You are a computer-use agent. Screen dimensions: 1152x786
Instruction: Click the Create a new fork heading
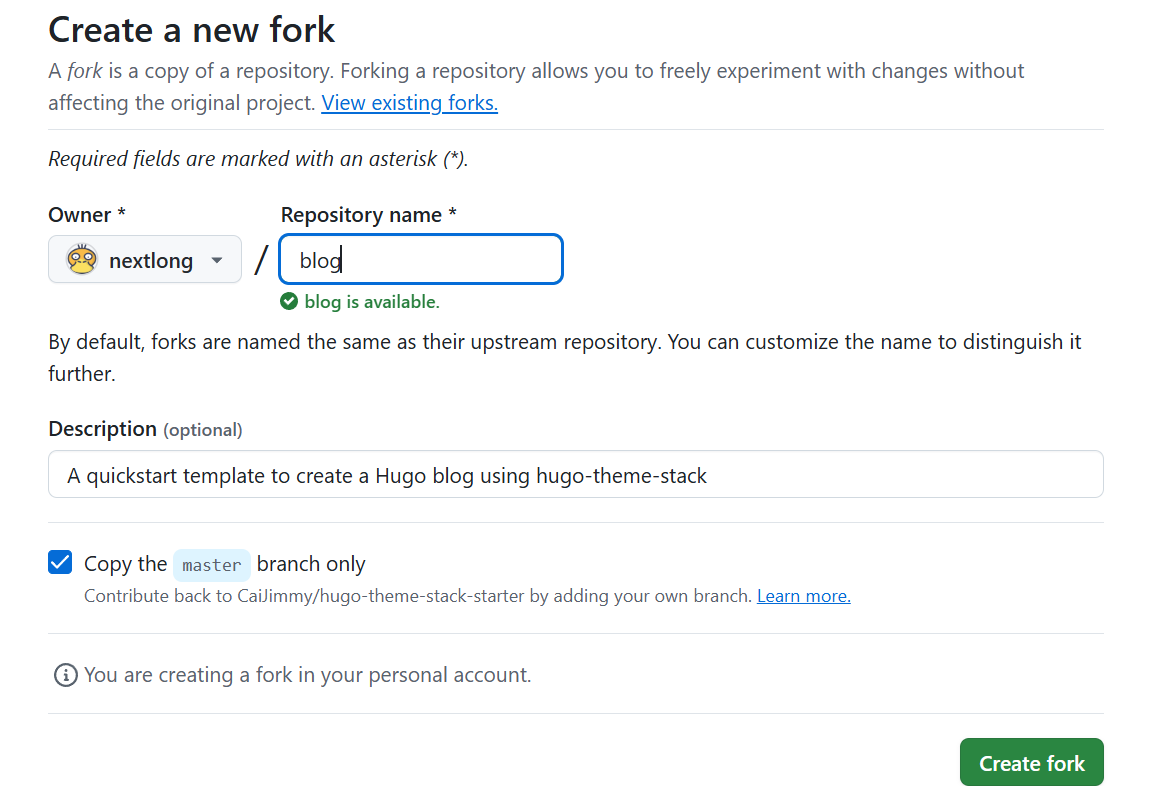(192, 30)
